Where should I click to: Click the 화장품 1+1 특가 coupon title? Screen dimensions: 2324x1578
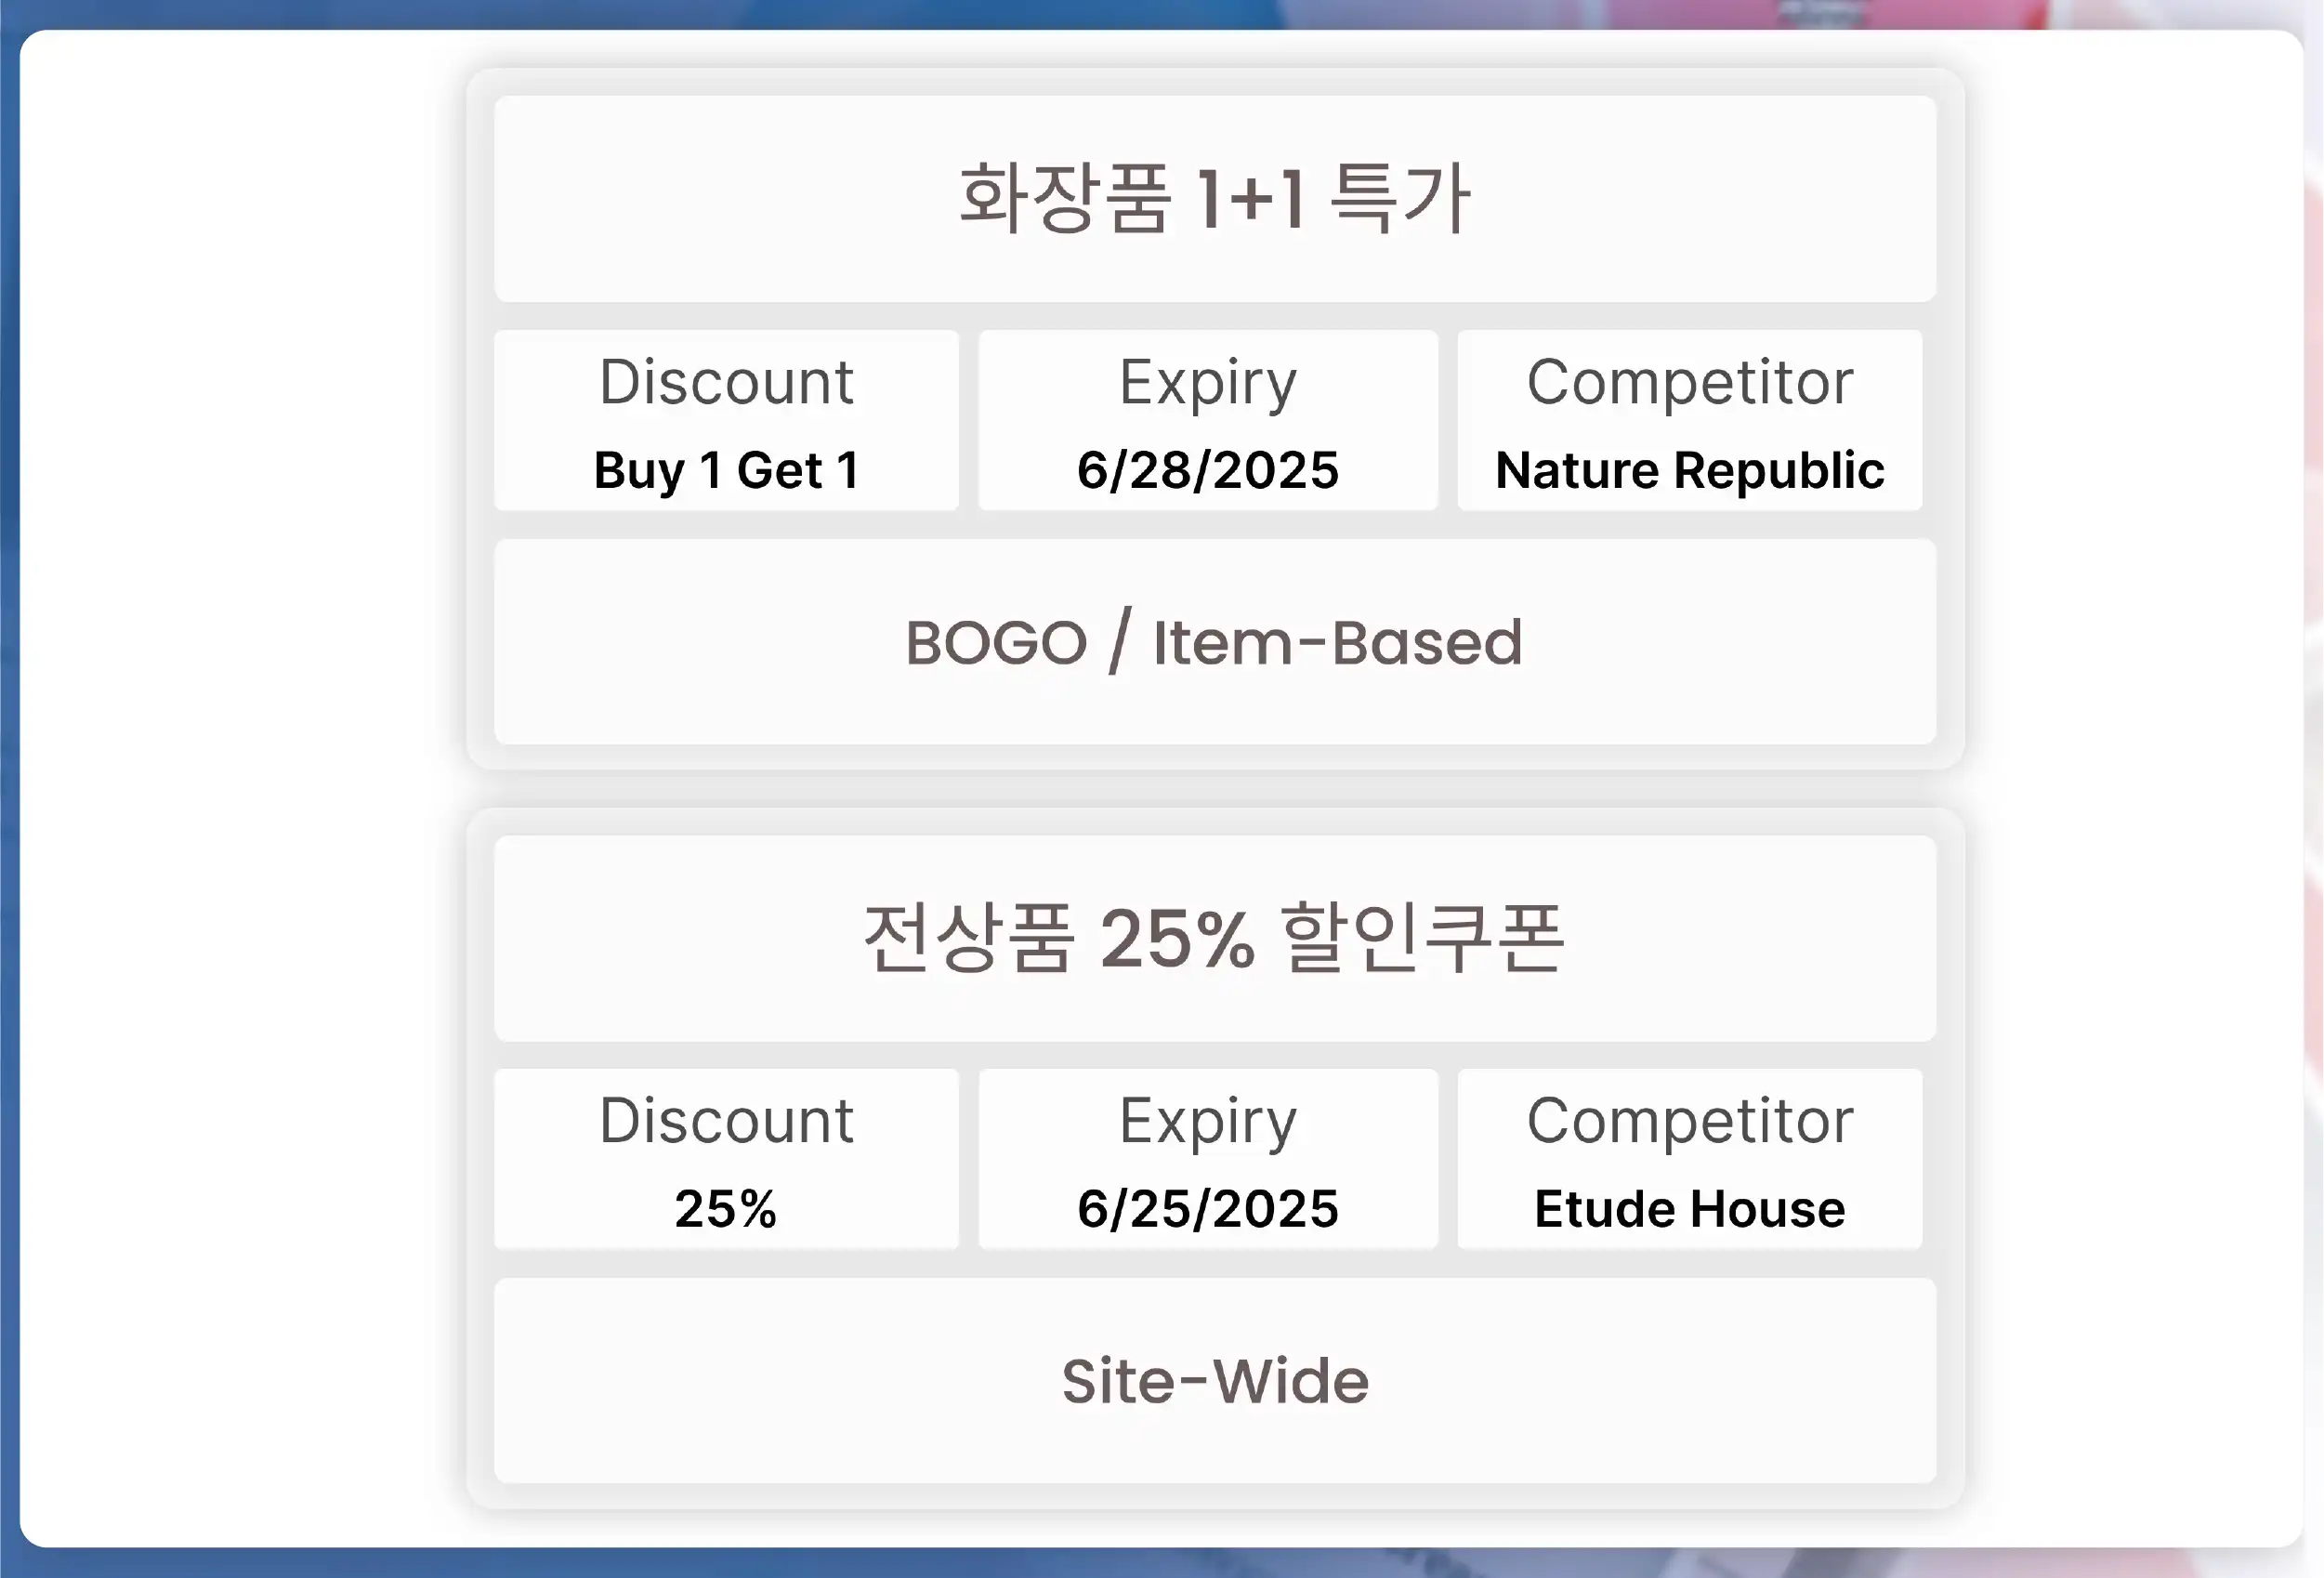point(1214,198)
